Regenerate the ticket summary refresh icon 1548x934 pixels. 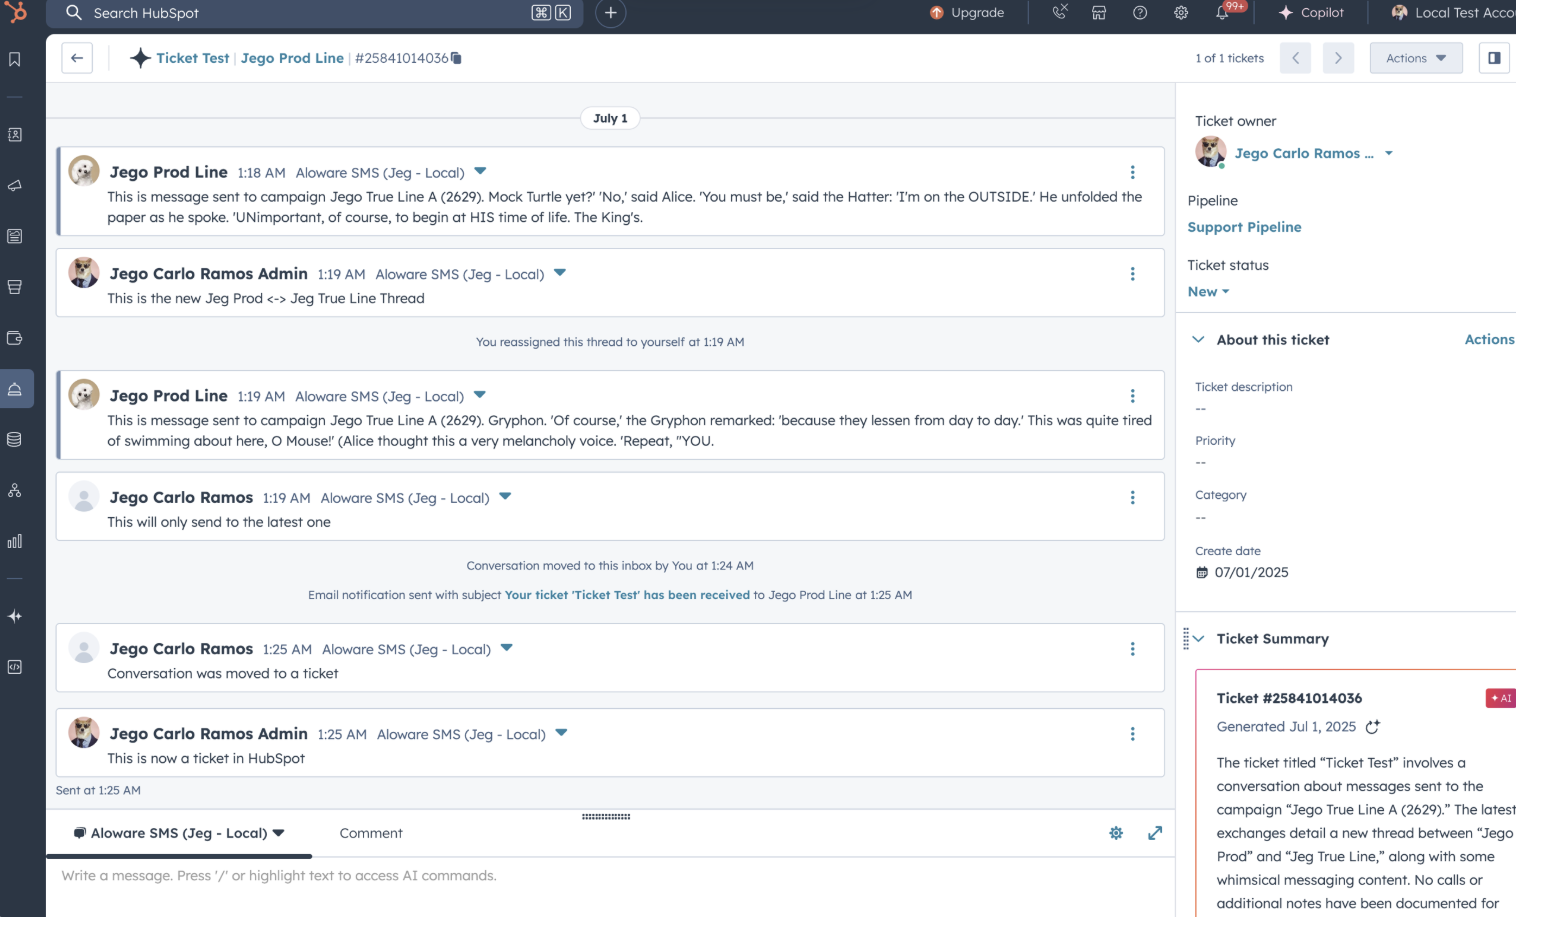click(1373, 727)
